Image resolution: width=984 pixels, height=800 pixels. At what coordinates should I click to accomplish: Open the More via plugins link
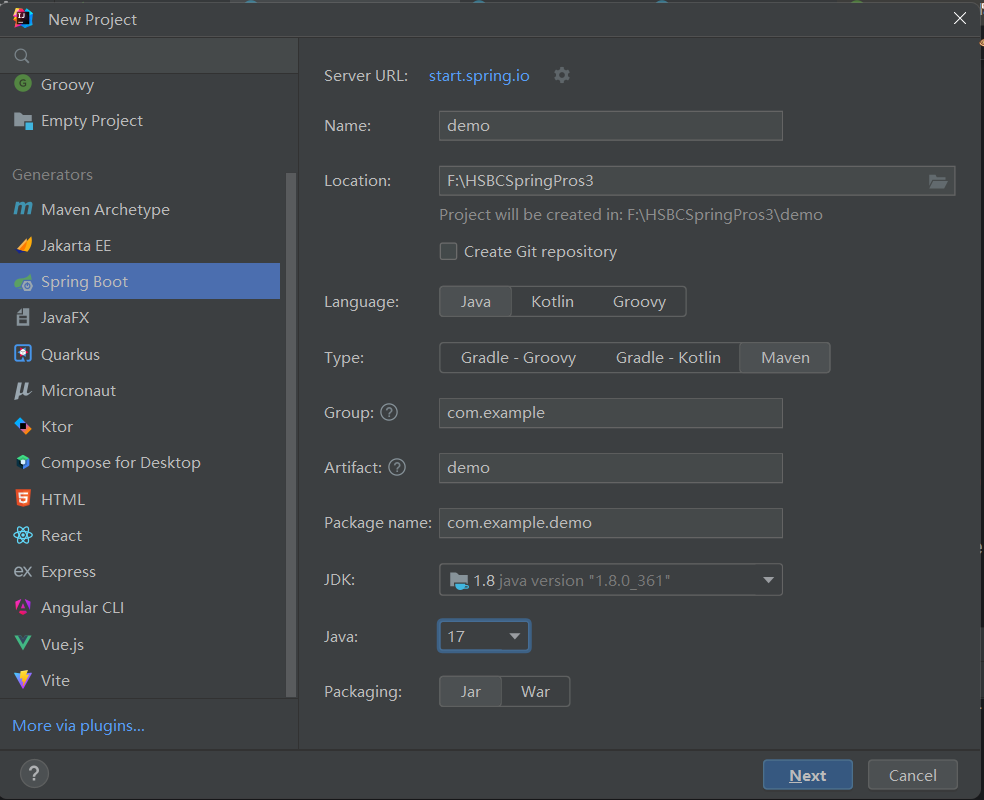(78, 725)
